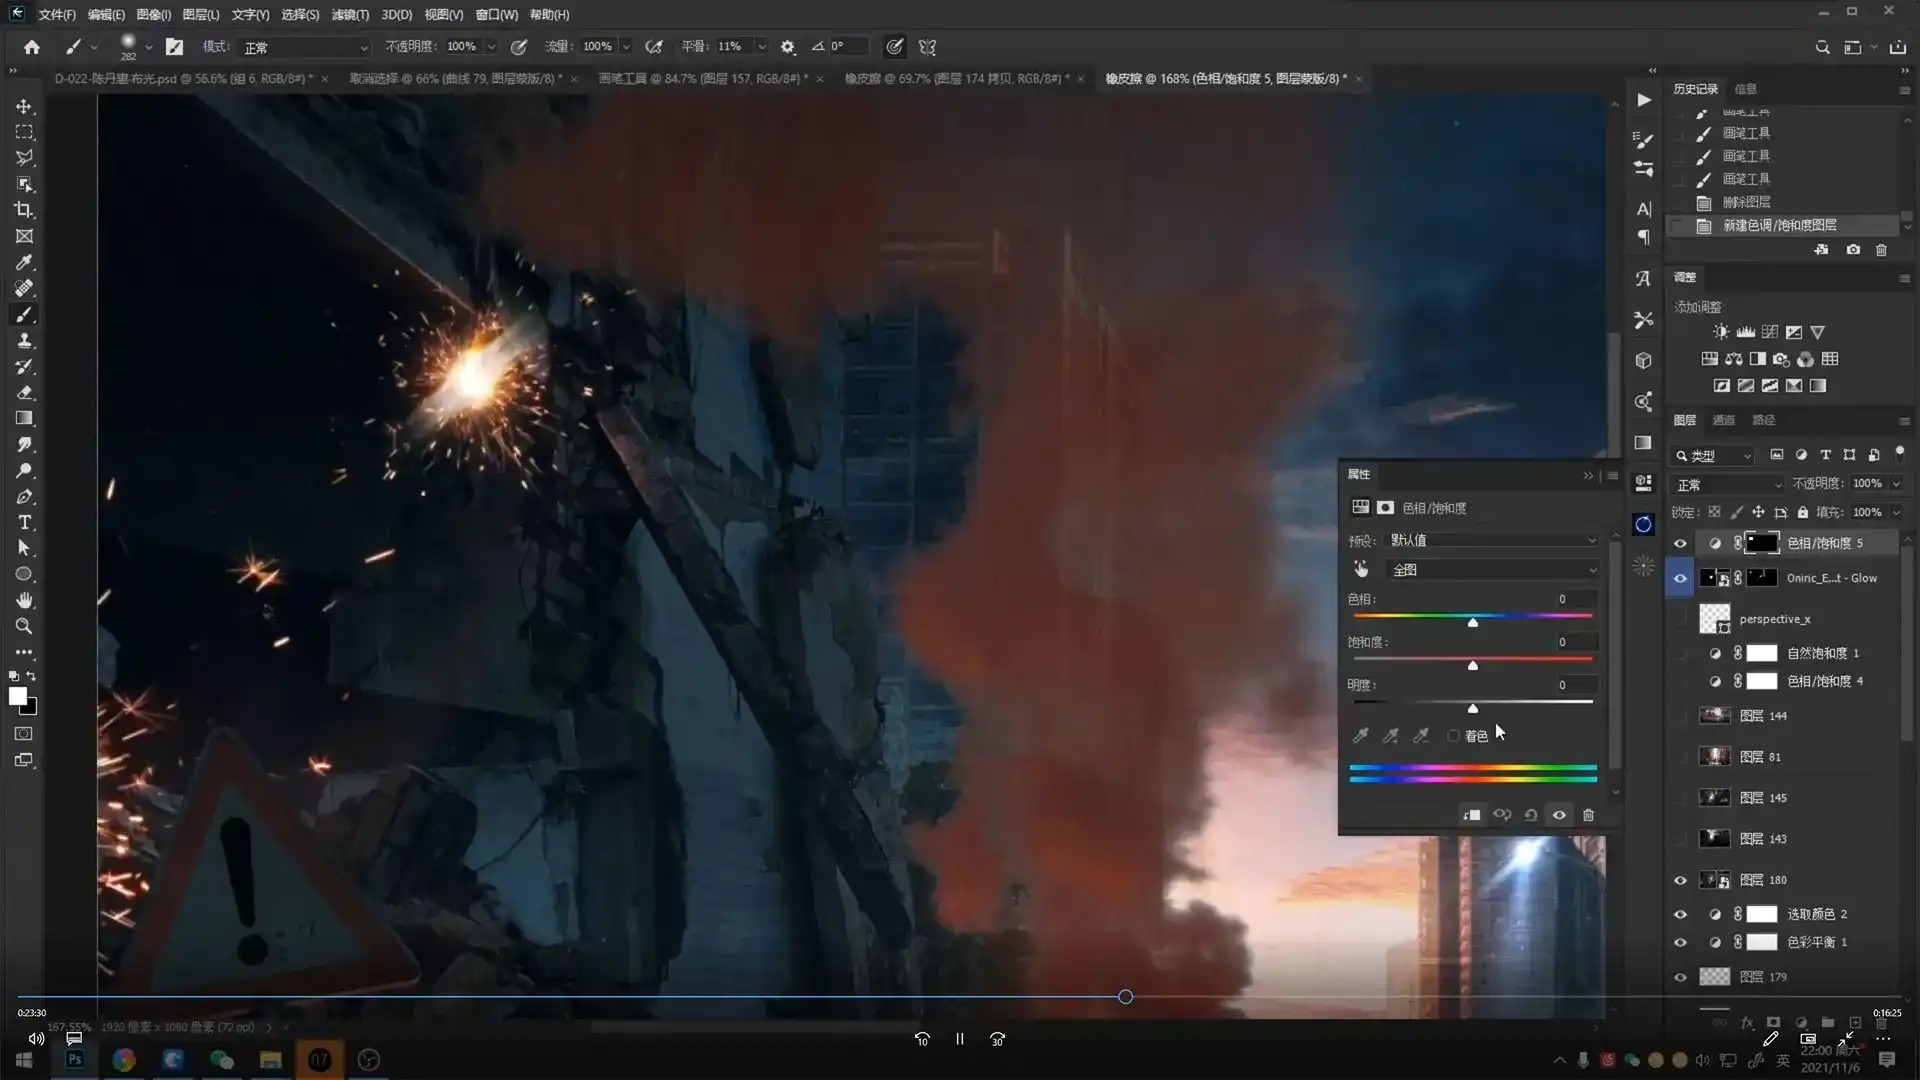
Task: Open the 滤镜(T) filter menu
Action: [x=350, y=15]
